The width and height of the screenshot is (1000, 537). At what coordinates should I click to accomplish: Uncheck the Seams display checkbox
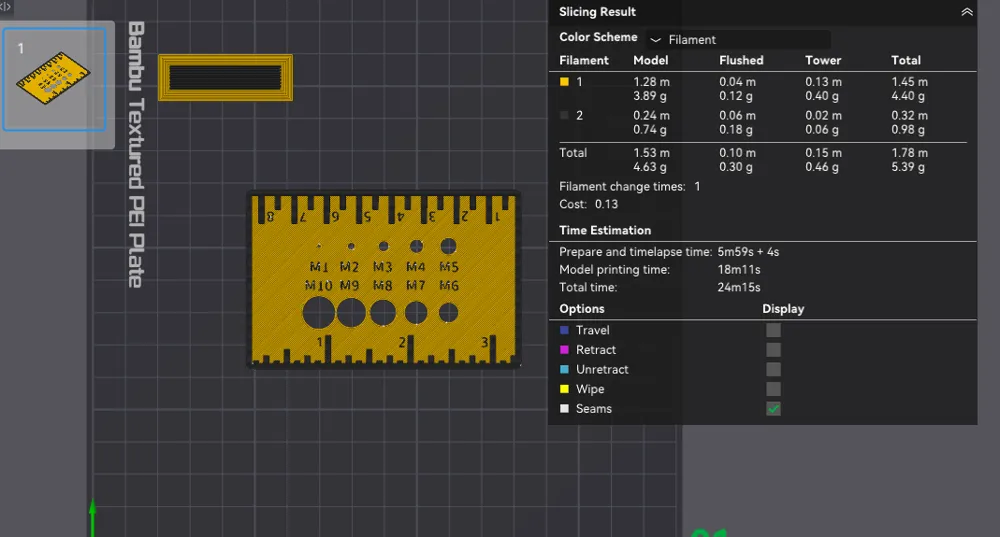[x=773, y=409]
